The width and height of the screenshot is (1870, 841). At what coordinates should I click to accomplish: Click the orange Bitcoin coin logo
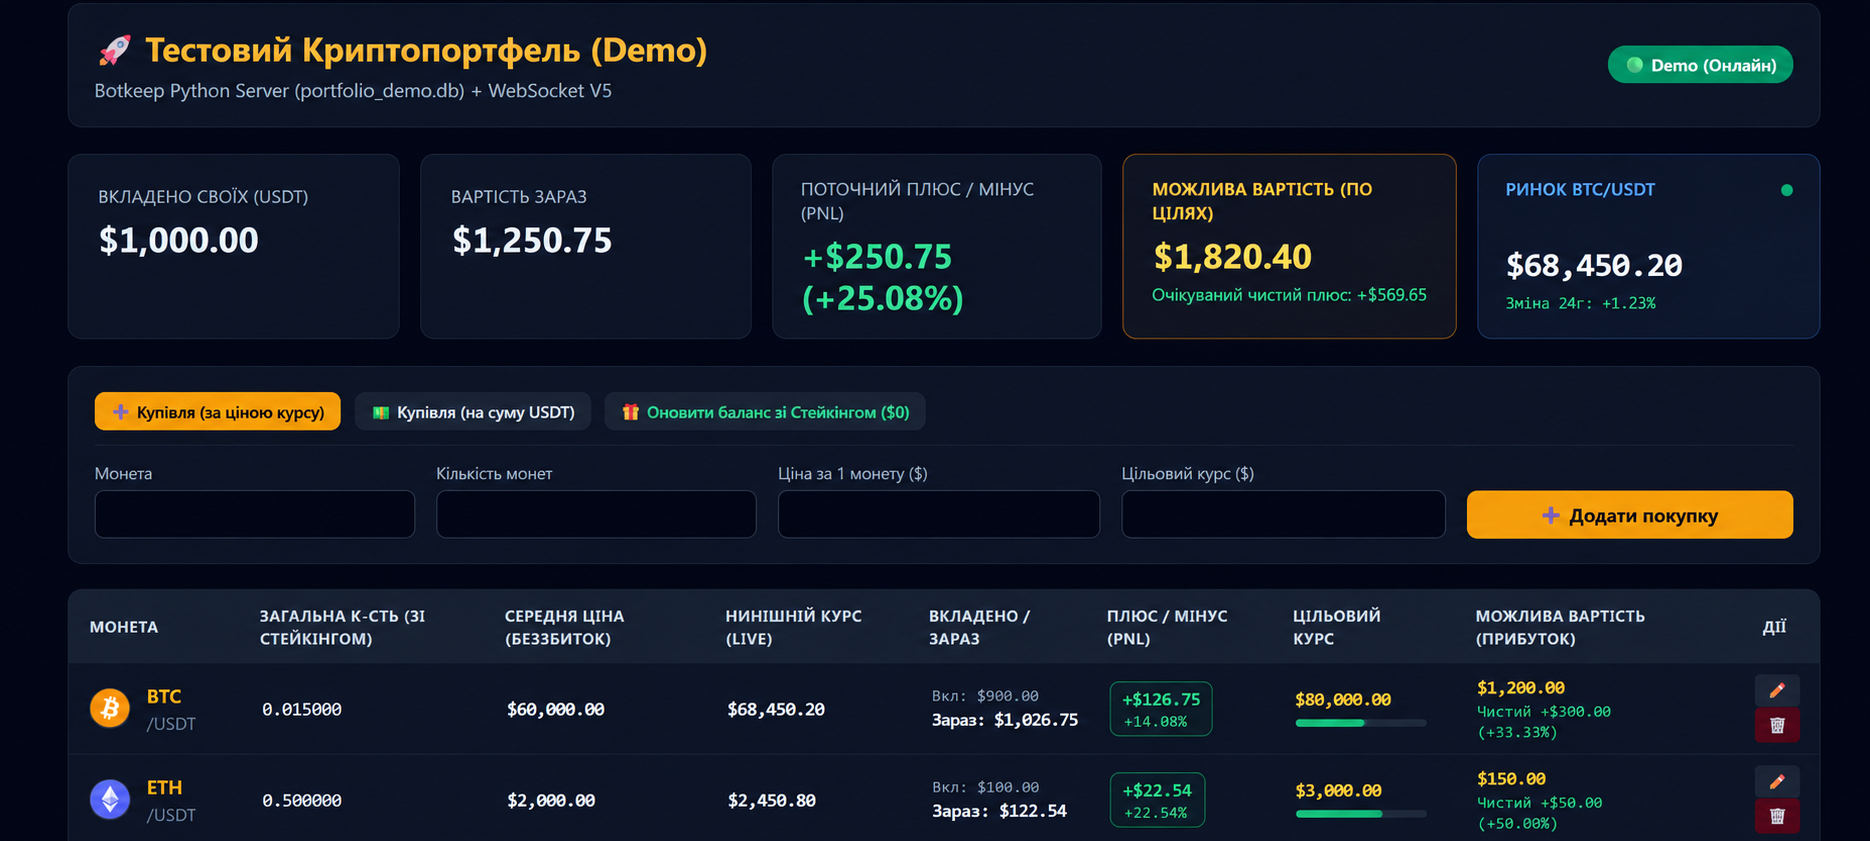point(110,708)
